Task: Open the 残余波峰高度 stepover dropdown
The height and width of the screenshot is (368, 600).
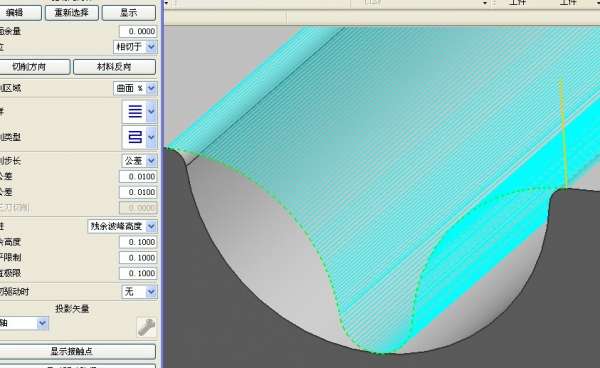Action: (151, 226)
